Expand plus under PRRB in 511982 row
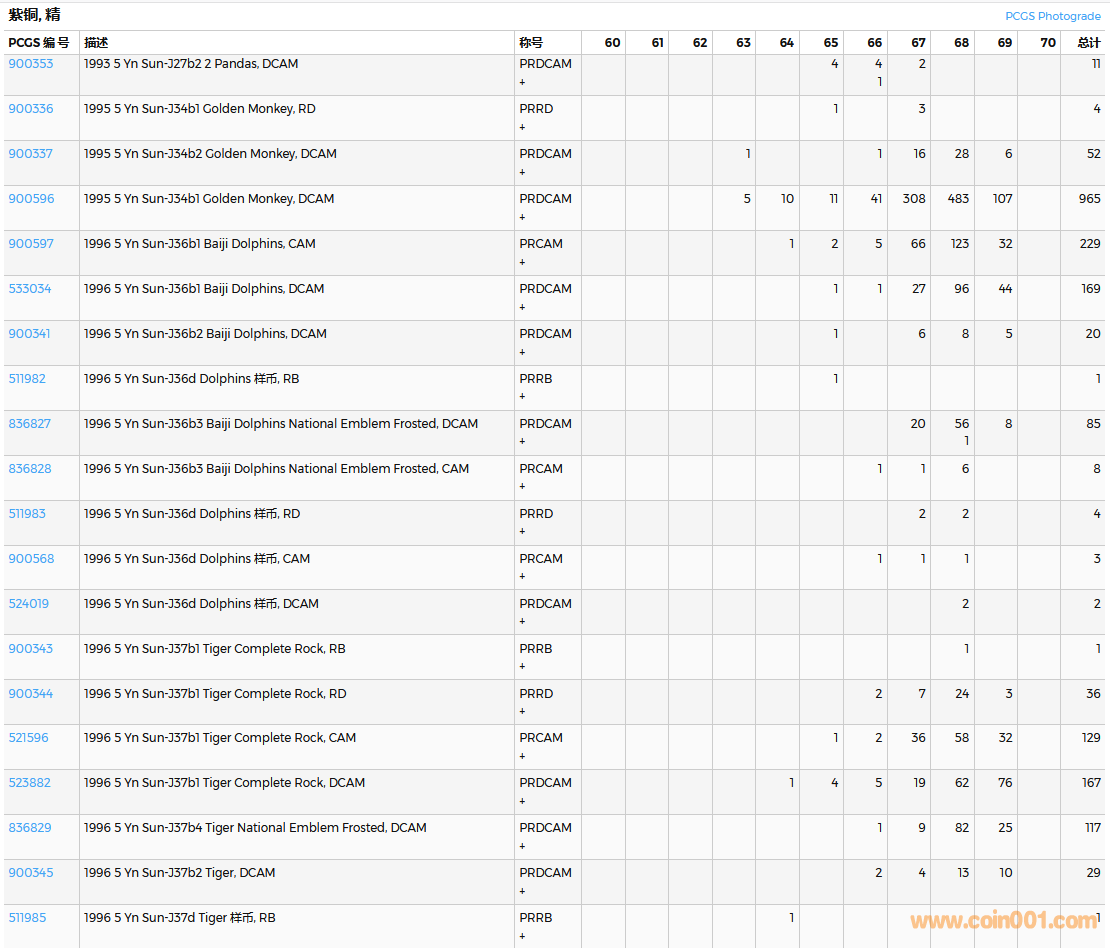The height and width of the screenshot is (948, 1110). pos(522,397)
